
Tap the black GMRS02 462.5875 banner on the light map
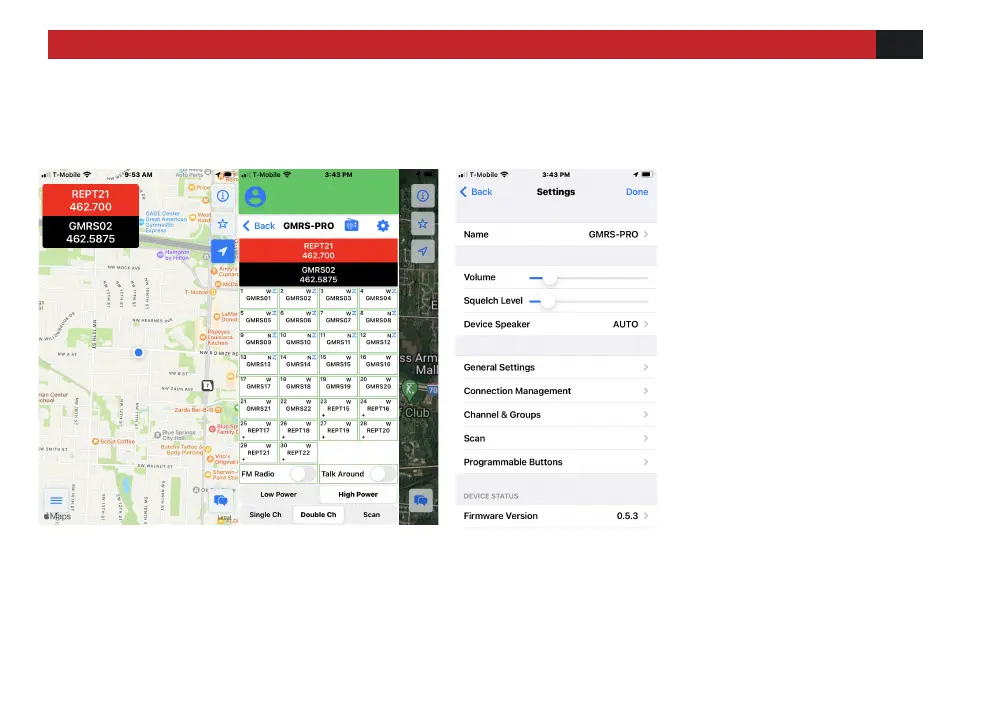[x=91, y=232]
